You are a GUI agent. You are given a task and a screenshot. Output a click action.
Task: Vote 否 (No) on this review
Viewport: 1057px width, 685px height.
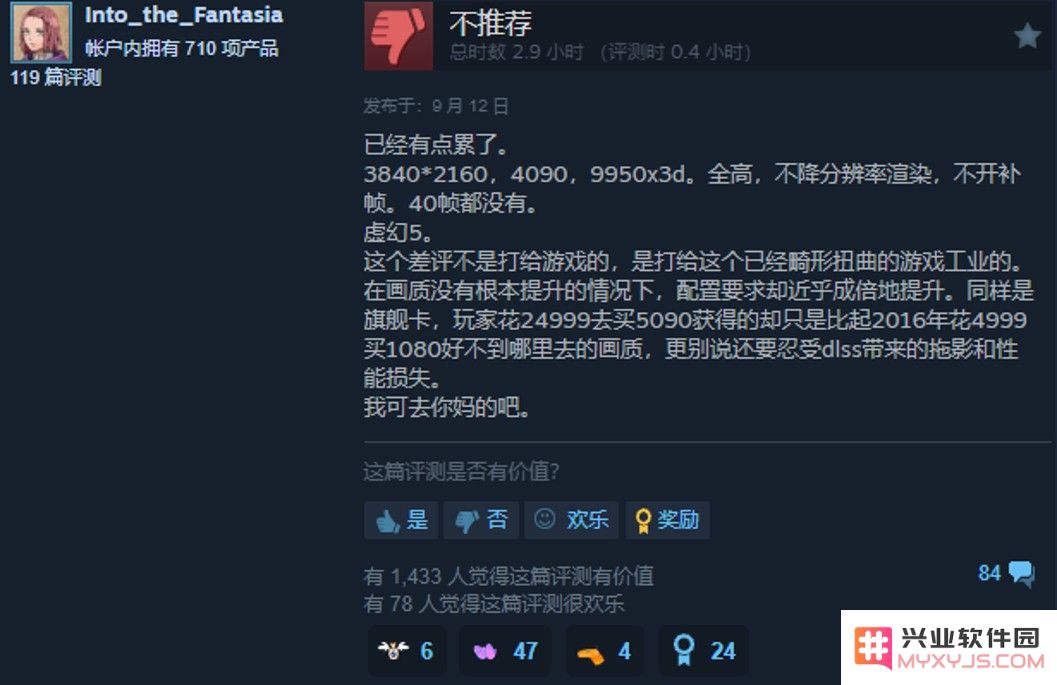(x=481, y=520)
